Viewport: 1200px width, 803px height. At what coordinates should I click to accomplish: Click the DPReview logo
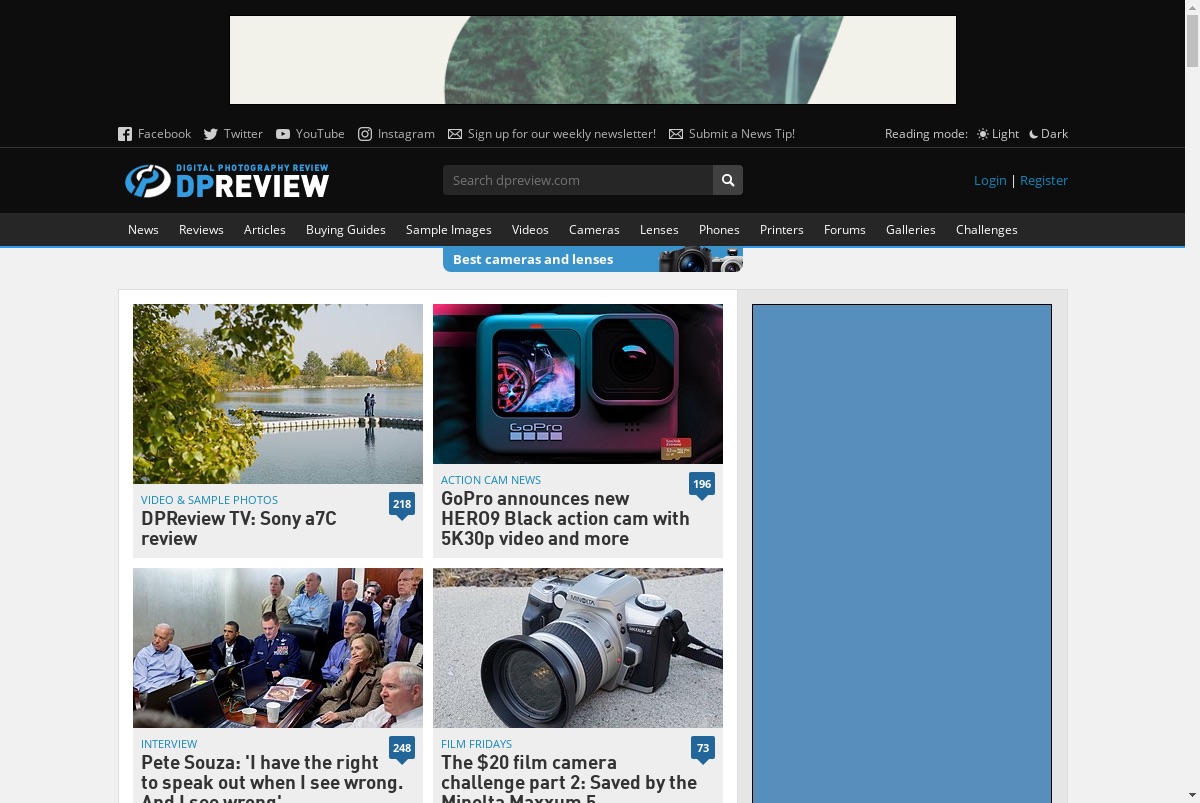point(227,181)
